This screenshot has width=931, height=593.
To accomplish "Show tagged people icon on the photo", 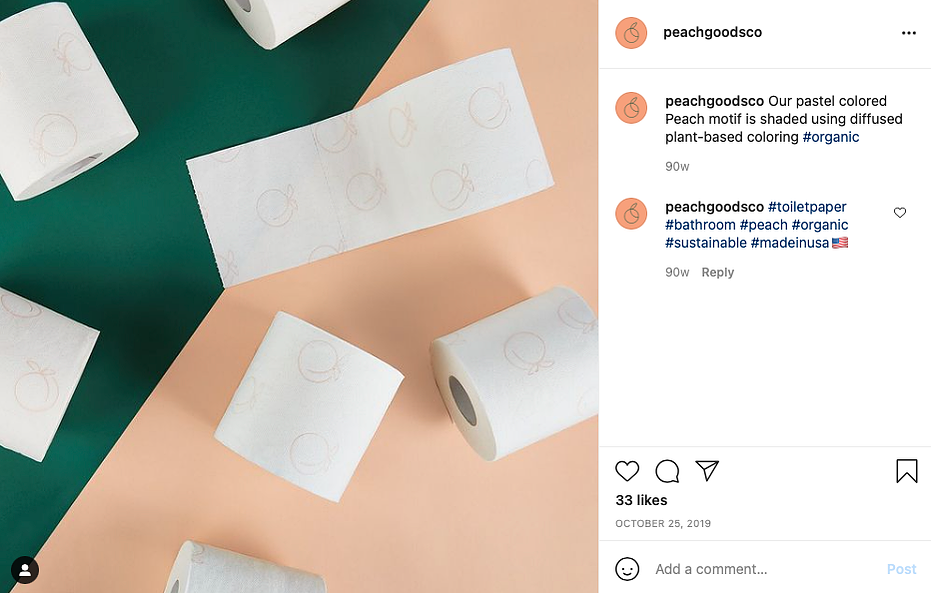I will [25, 570].
